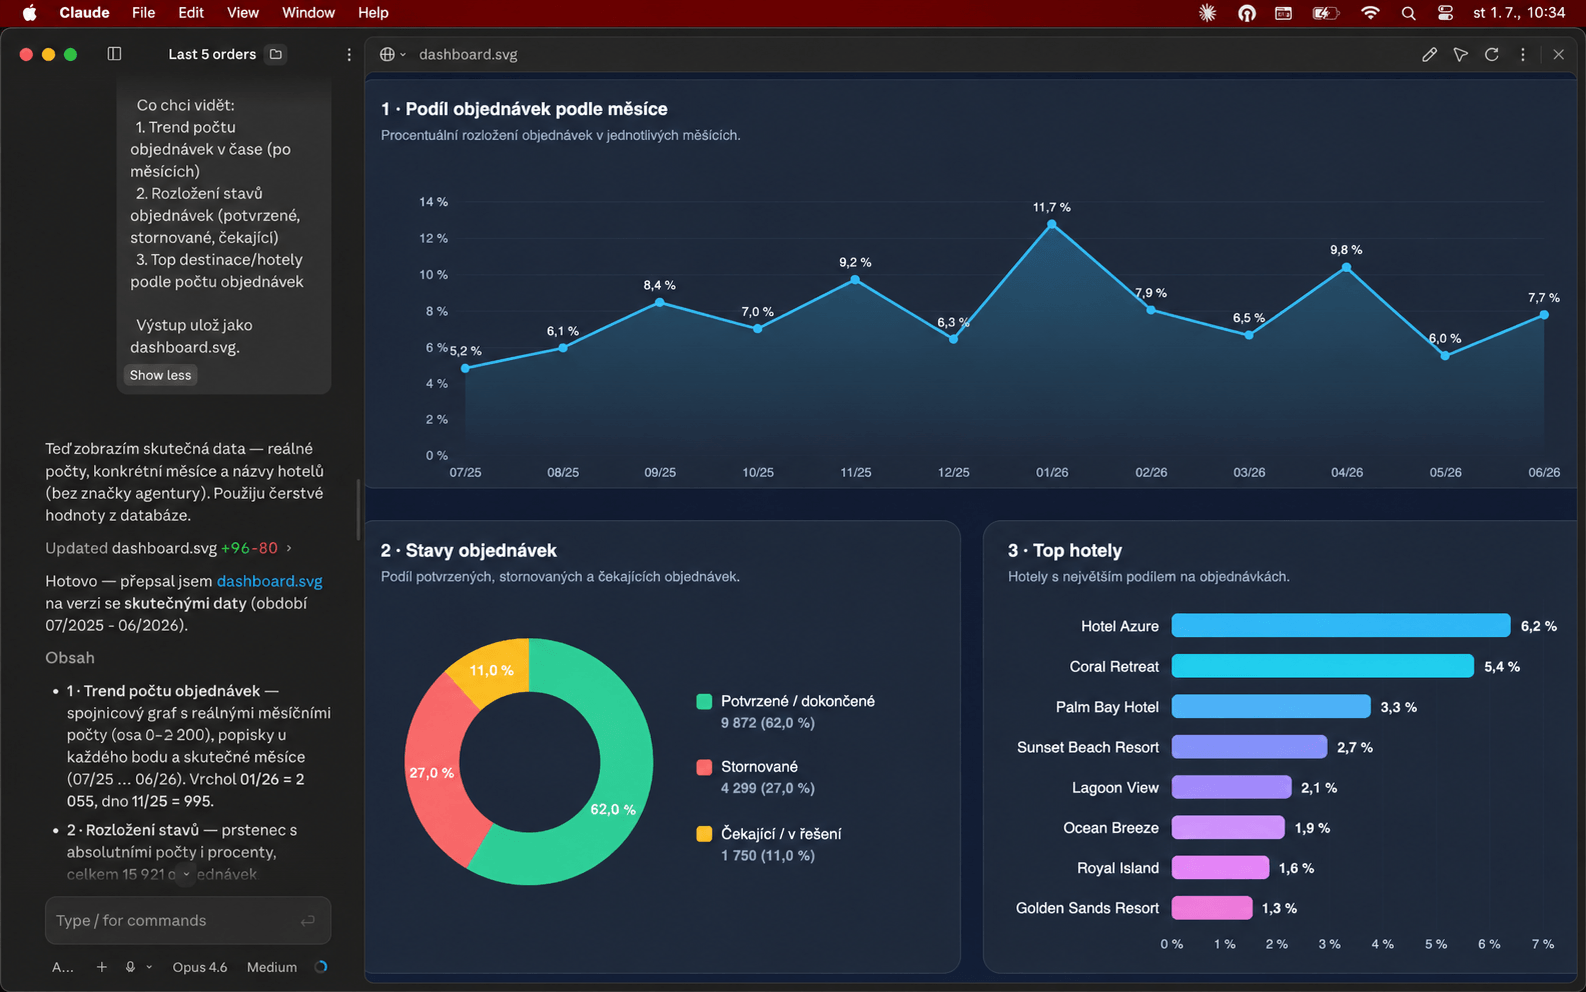Click the folder icon beside Last 5 orders

[x=276, y=54]
